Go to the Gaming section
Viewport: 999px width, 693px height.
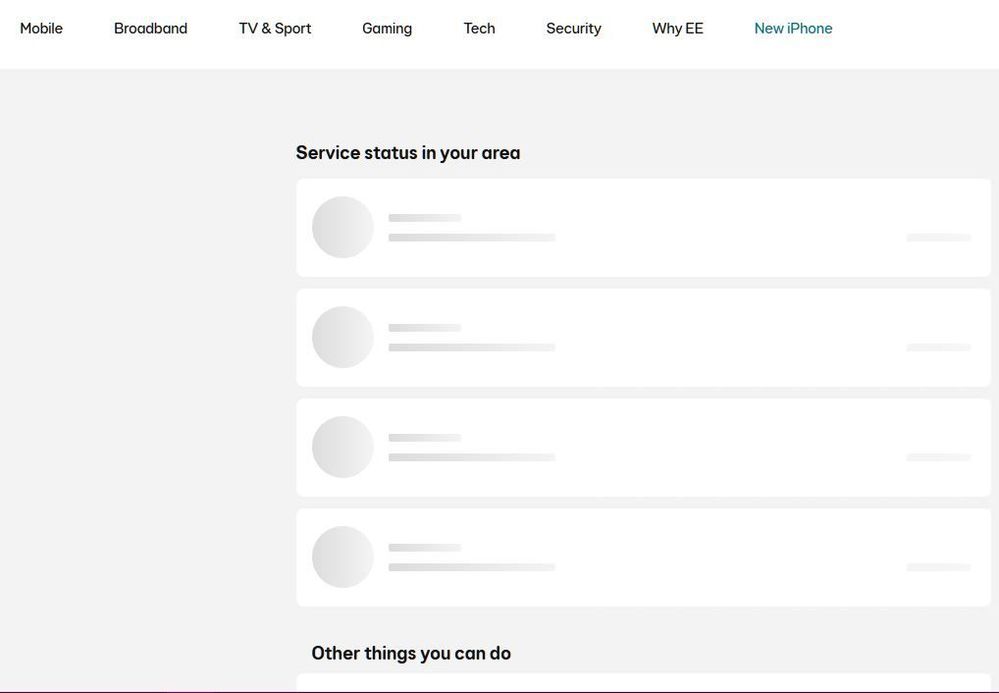point(387,28)
